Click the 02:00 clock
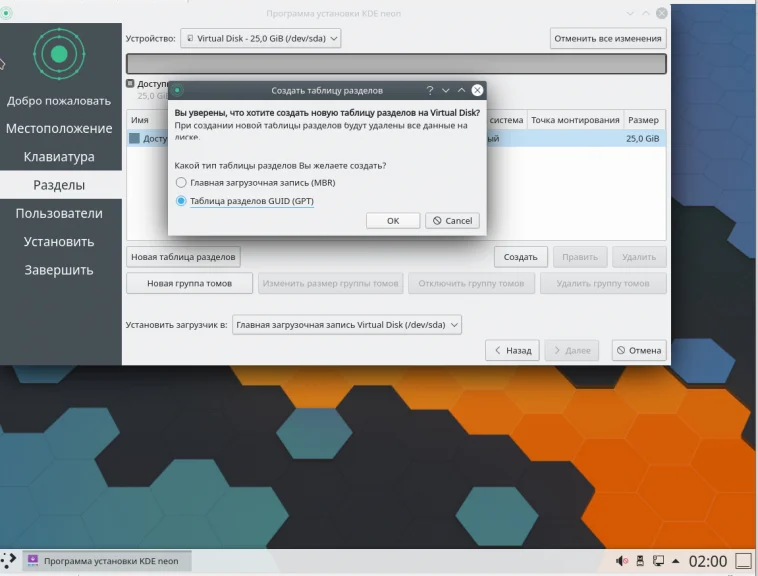The image size is (758, 576). tap(708, 561)
